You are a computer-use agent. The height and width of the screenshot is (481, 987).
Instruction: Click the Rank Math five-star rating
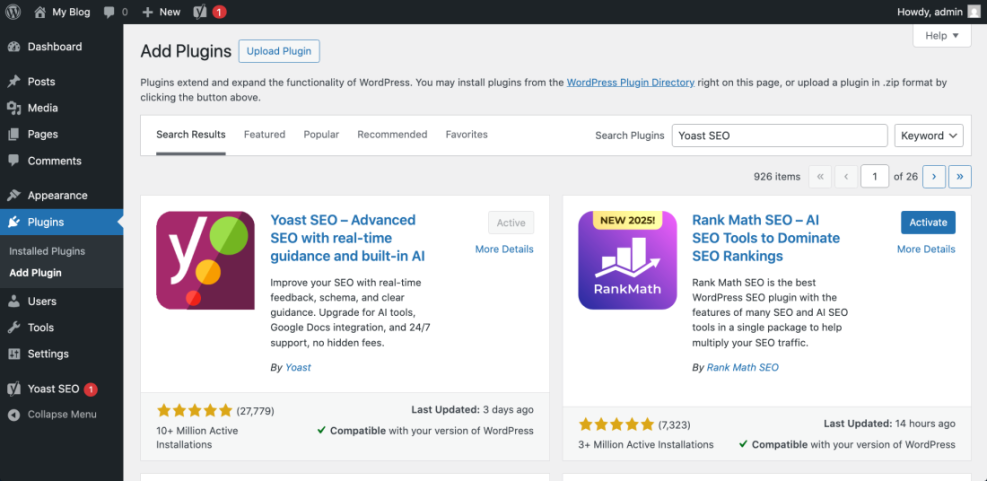(x=617, y=424)
